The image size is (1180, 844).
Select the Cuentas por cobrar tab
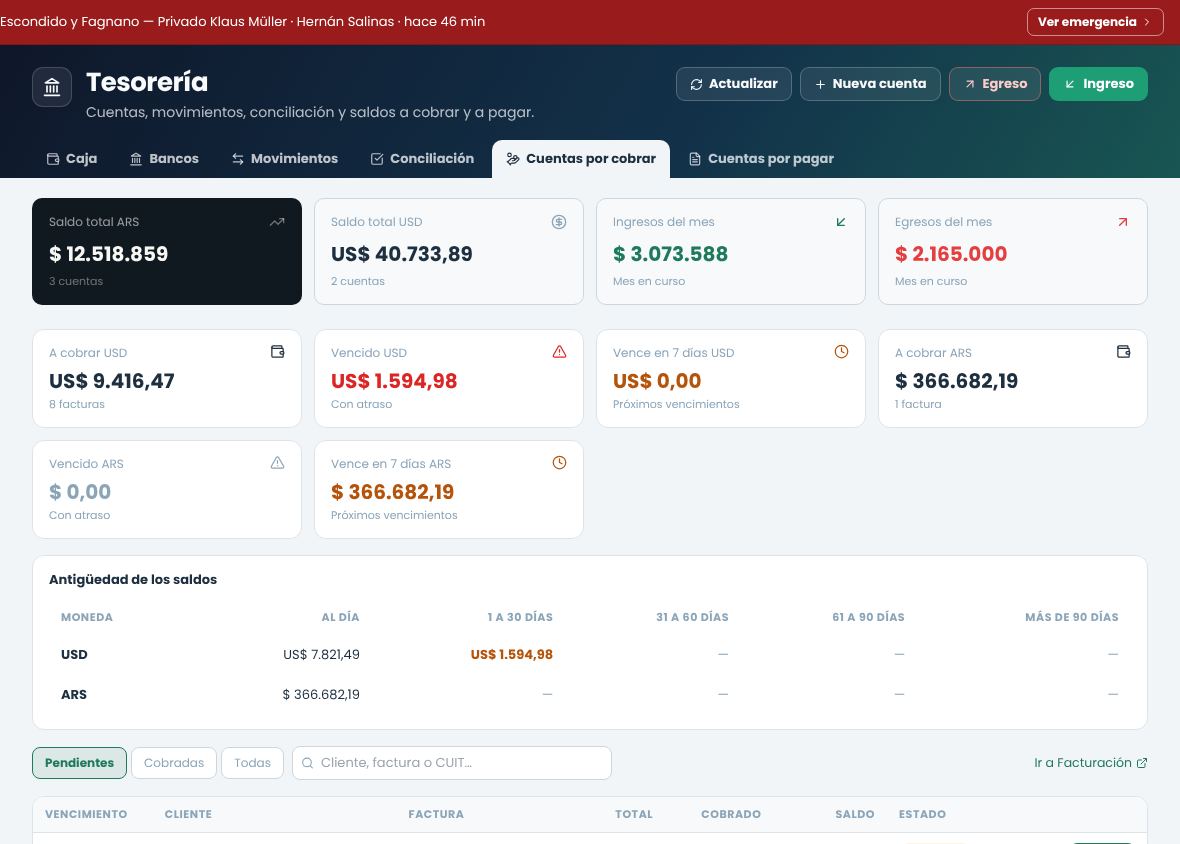click(581, 159)
